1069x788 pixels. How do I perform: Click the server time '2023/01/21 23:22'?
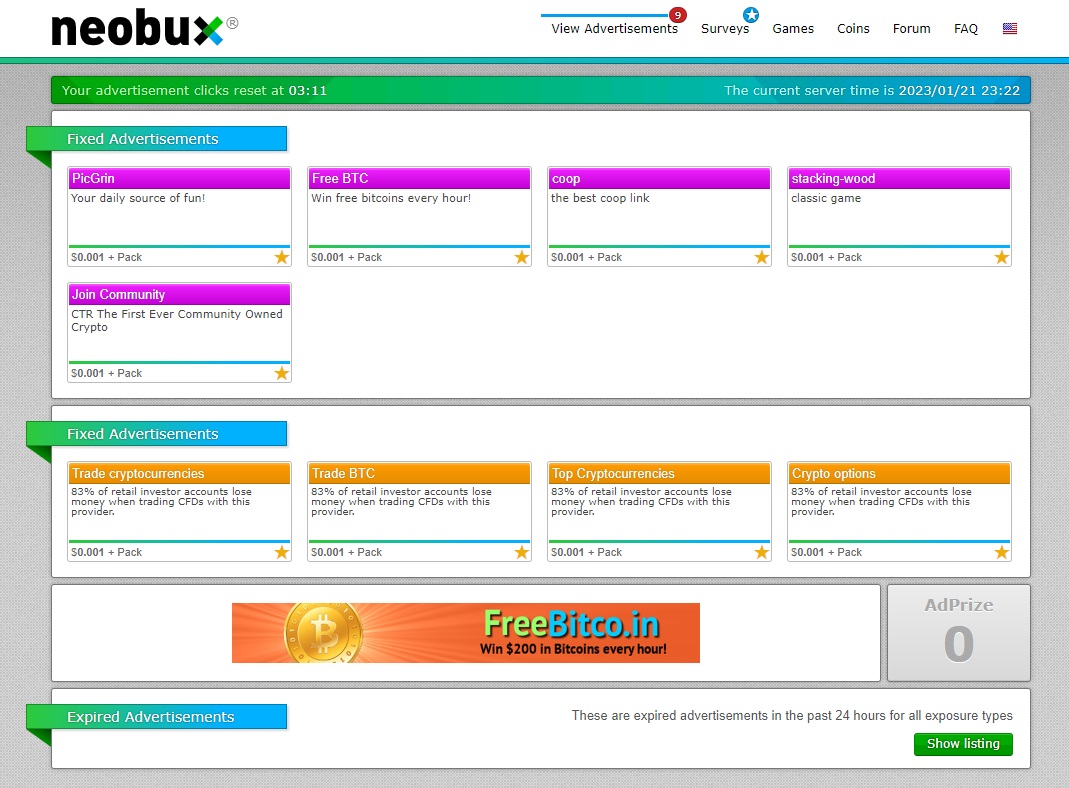coord(959,91)
